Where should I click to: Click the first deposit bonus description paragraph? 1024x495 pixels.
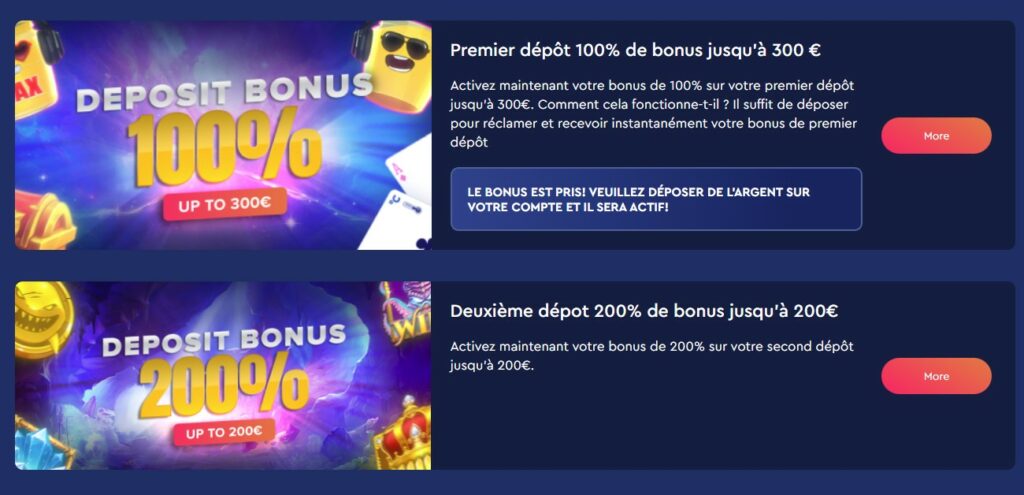click(653, 114)
